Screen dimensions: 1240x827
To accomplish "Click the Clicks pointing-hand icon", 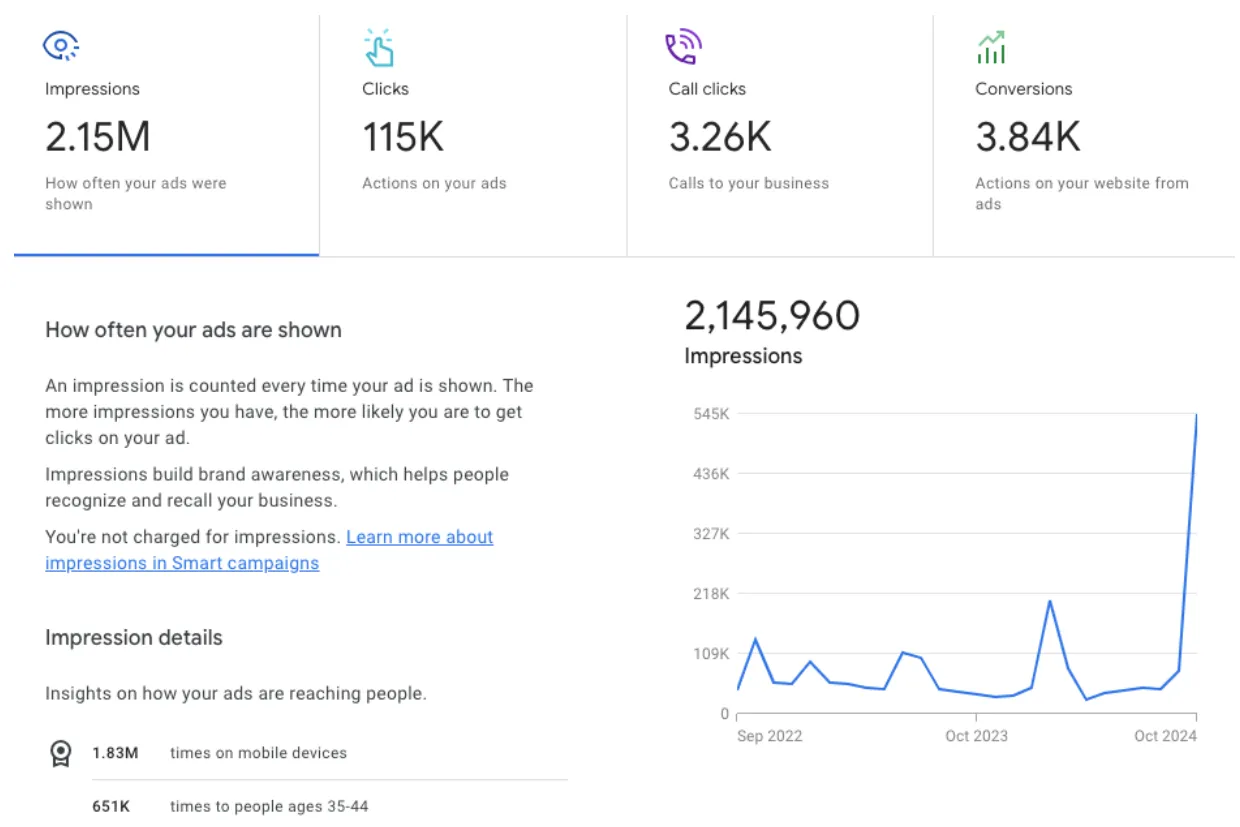I will (x=379, y=47).
